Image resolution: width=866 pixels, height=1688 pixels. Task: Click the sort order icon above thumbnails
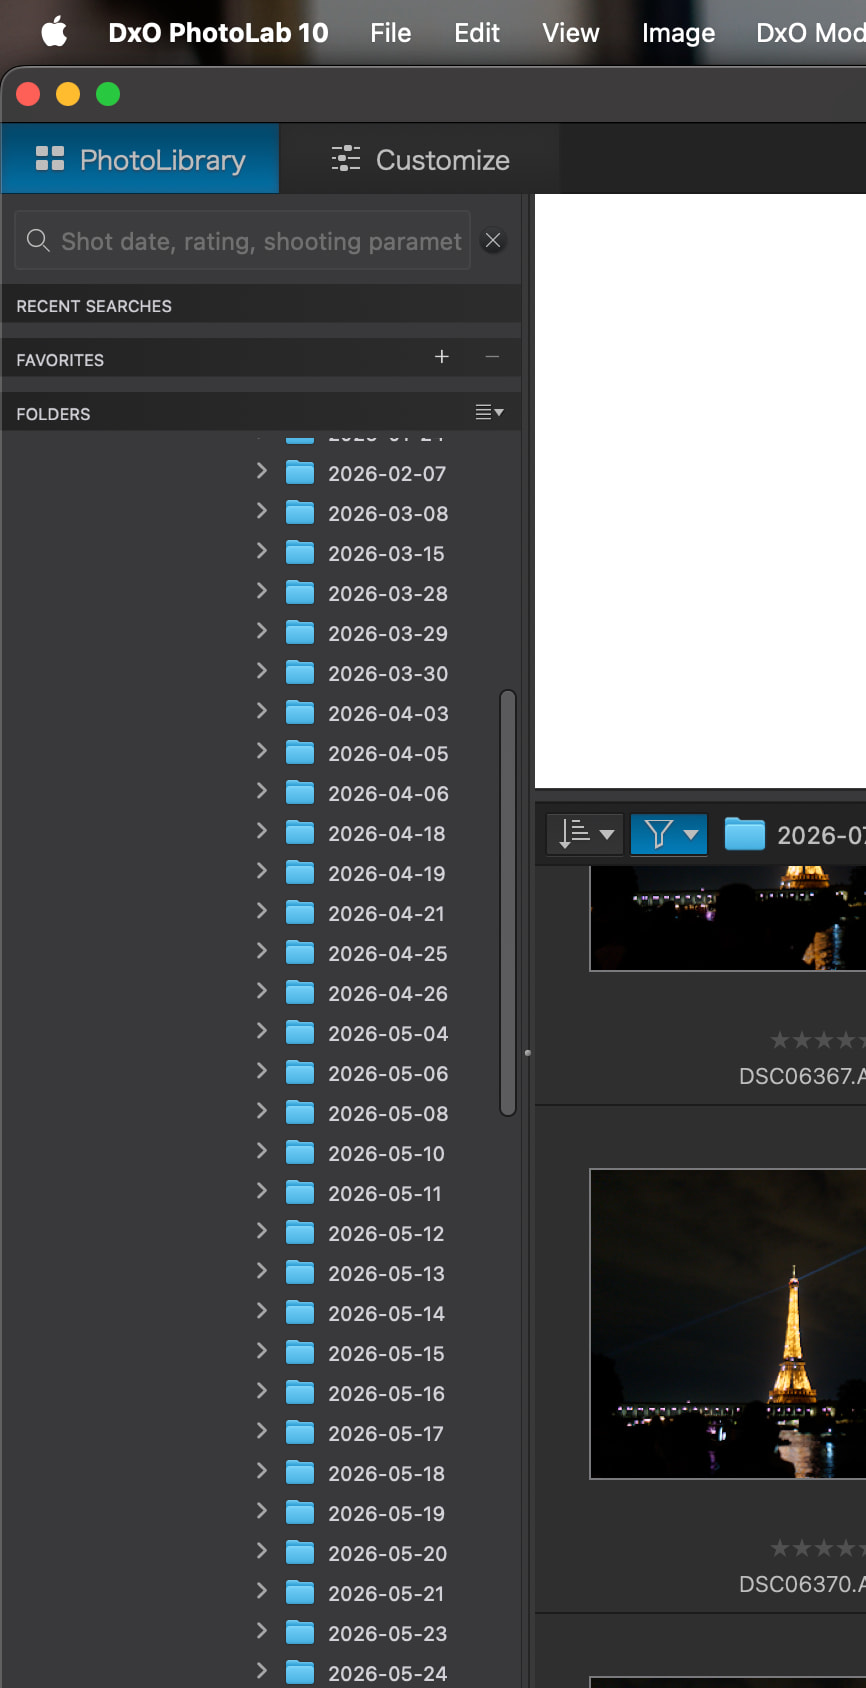tap(574, 833)
